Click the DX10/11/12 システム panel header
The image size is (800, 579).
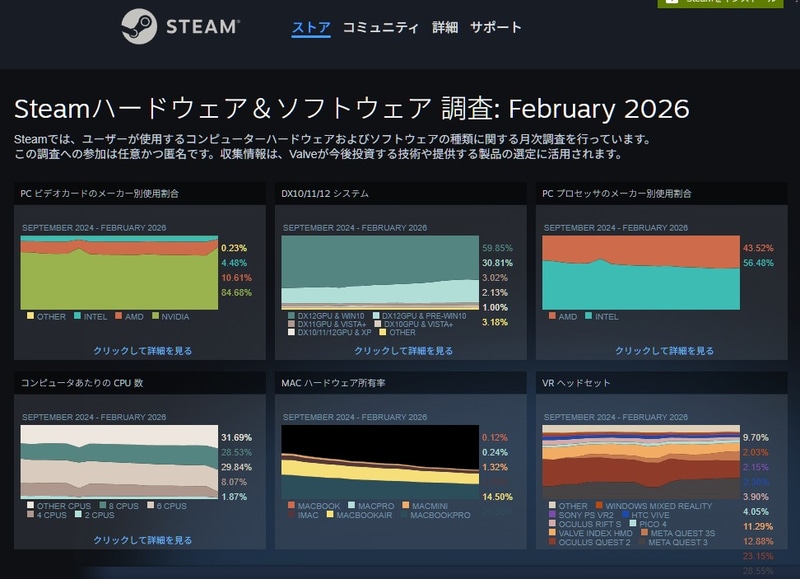(401, 193)
